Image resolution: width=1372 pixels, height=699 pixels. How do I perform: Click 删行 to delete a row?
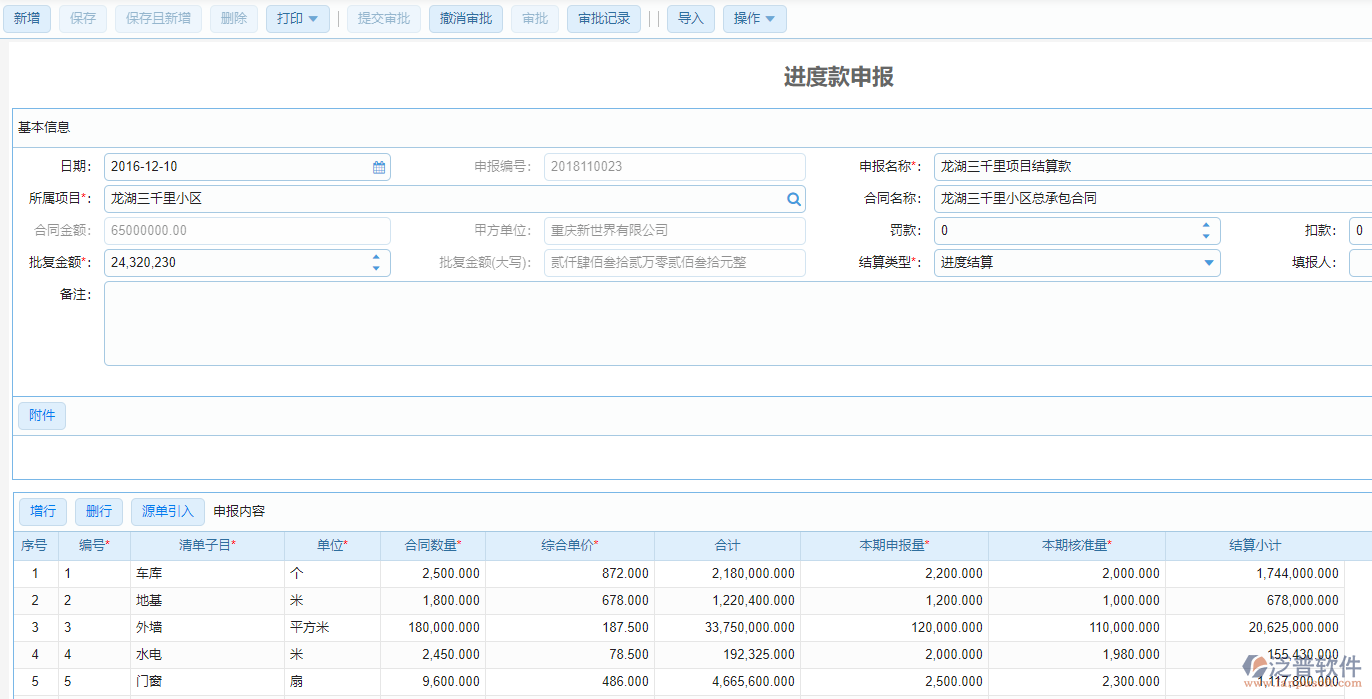[98, 511]
